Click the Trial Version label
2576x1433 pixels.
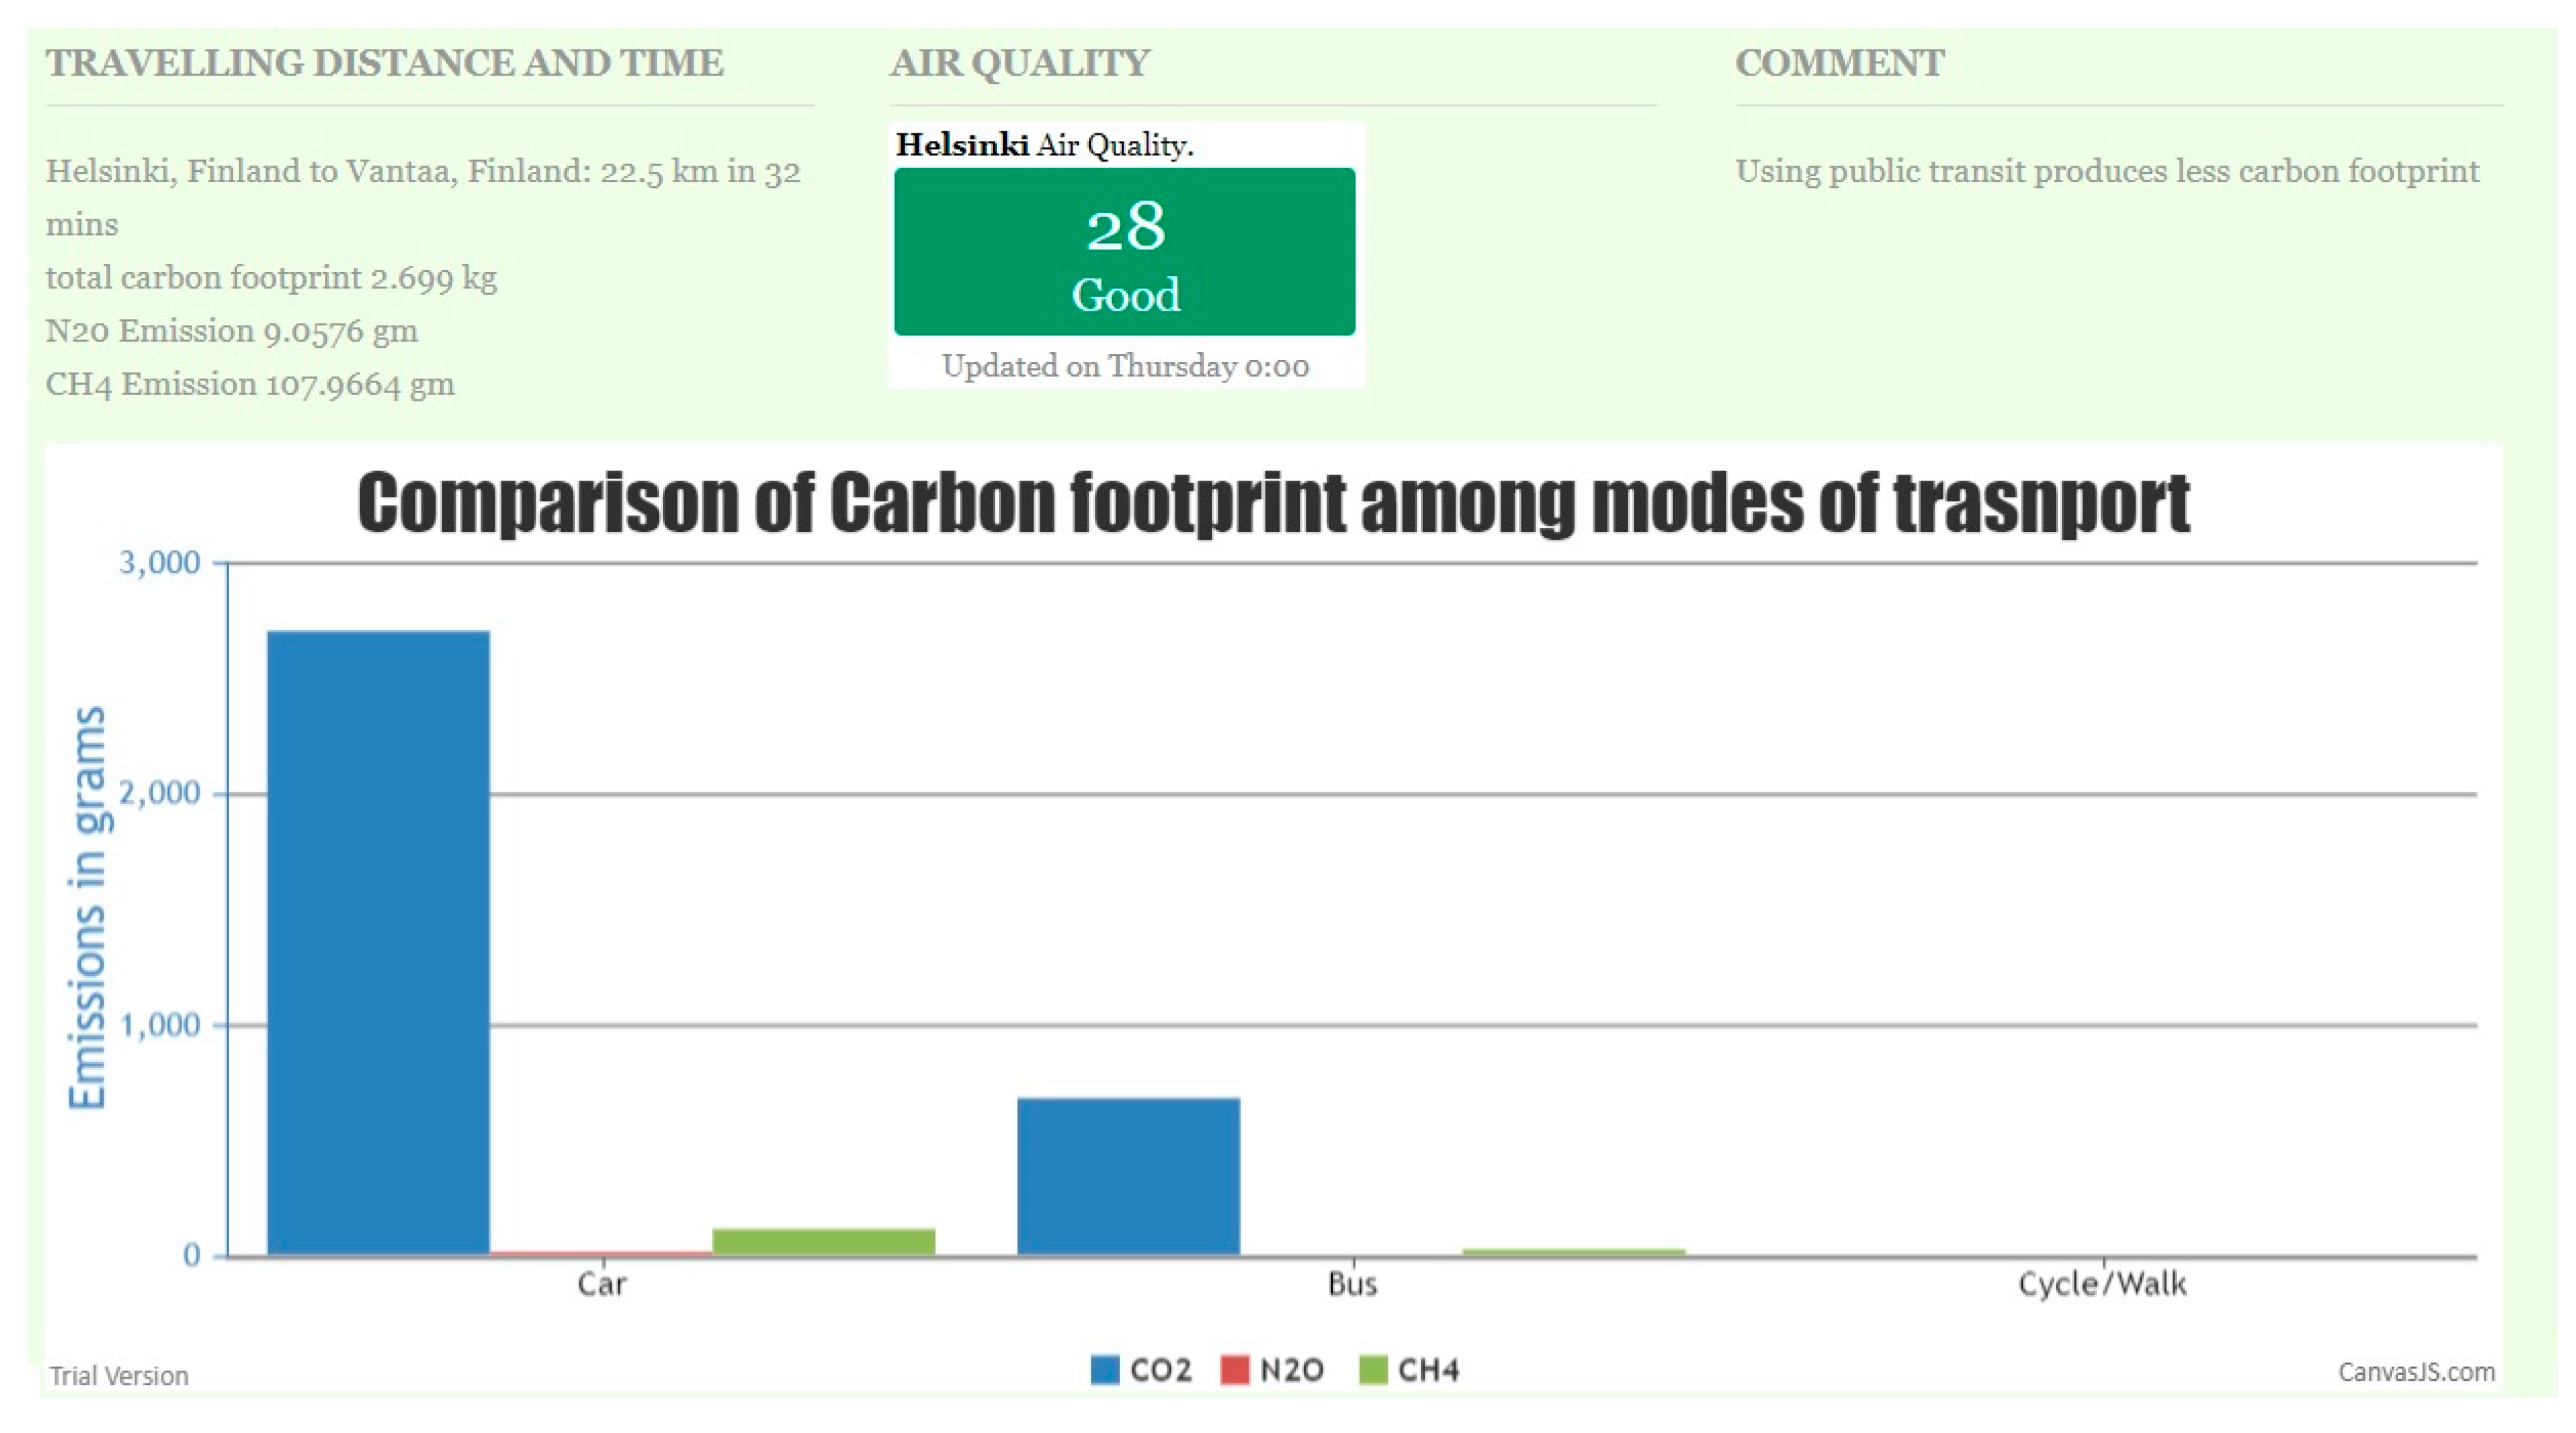119,1376
